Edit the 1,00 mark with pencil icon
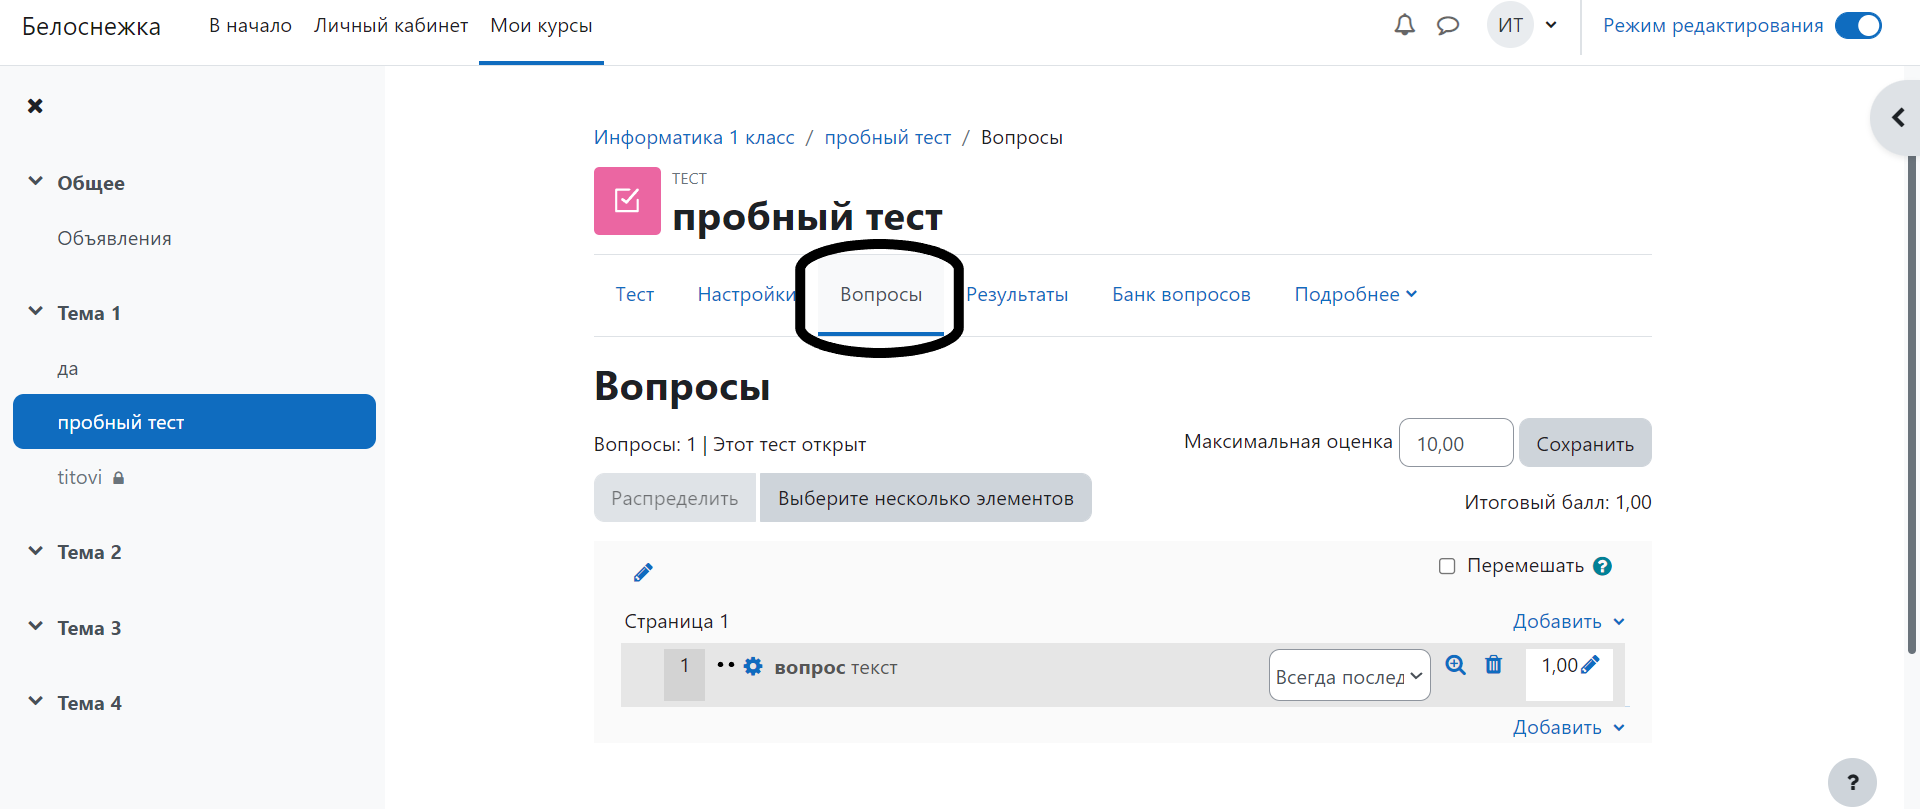The width and height of the screenshot is (1920, 809). coord(1590,665)
